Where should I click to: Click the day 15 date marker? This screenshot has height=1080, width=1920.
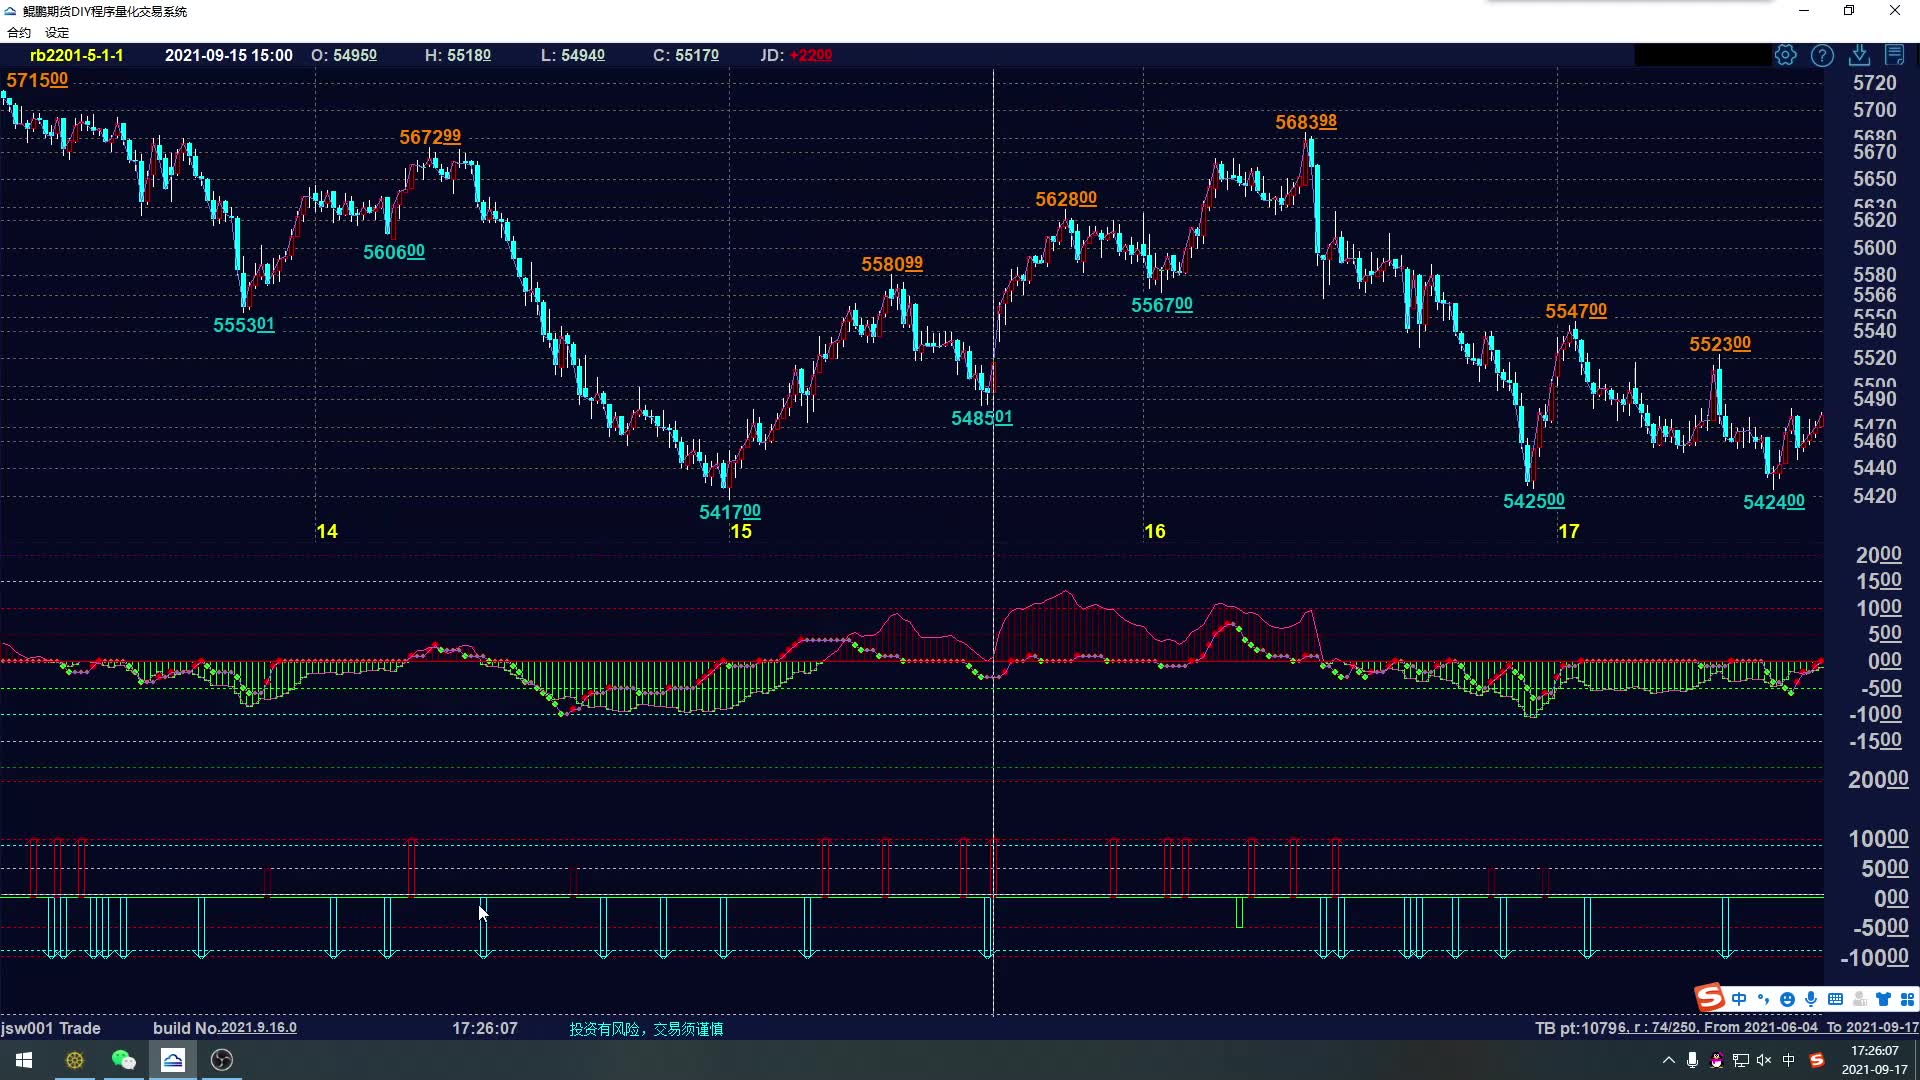(x=740, y=531)
